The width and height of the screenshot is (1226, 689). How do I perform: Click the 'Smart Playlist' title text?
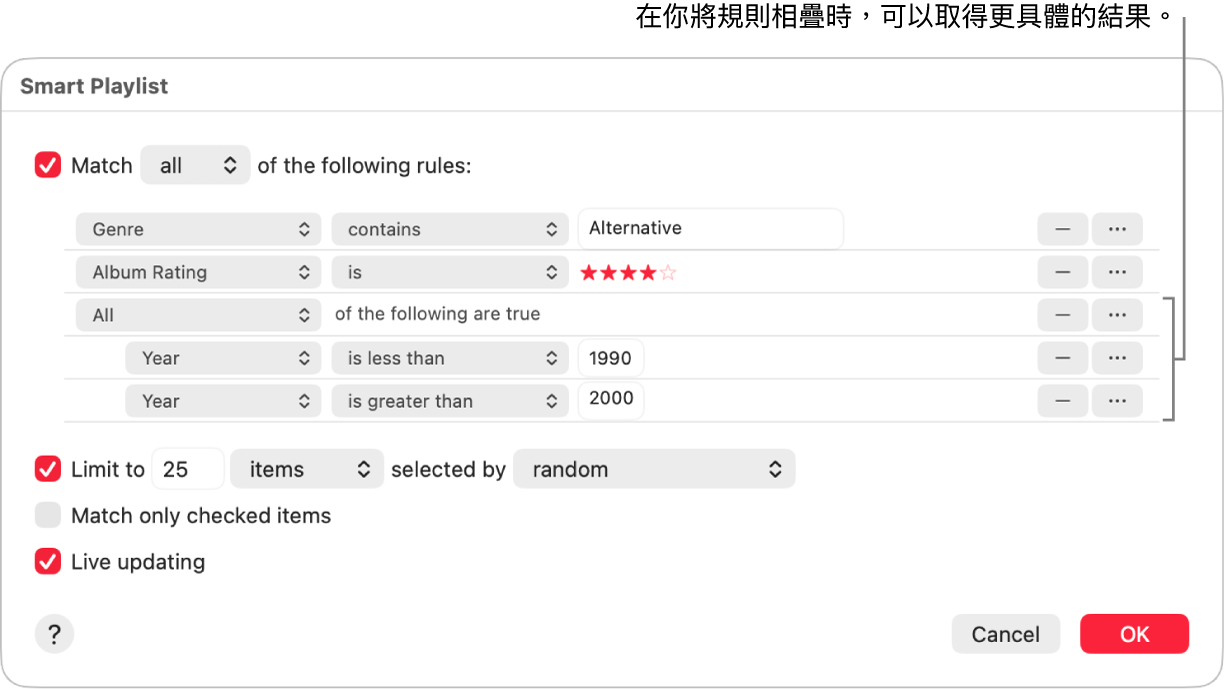click(94, 86)
